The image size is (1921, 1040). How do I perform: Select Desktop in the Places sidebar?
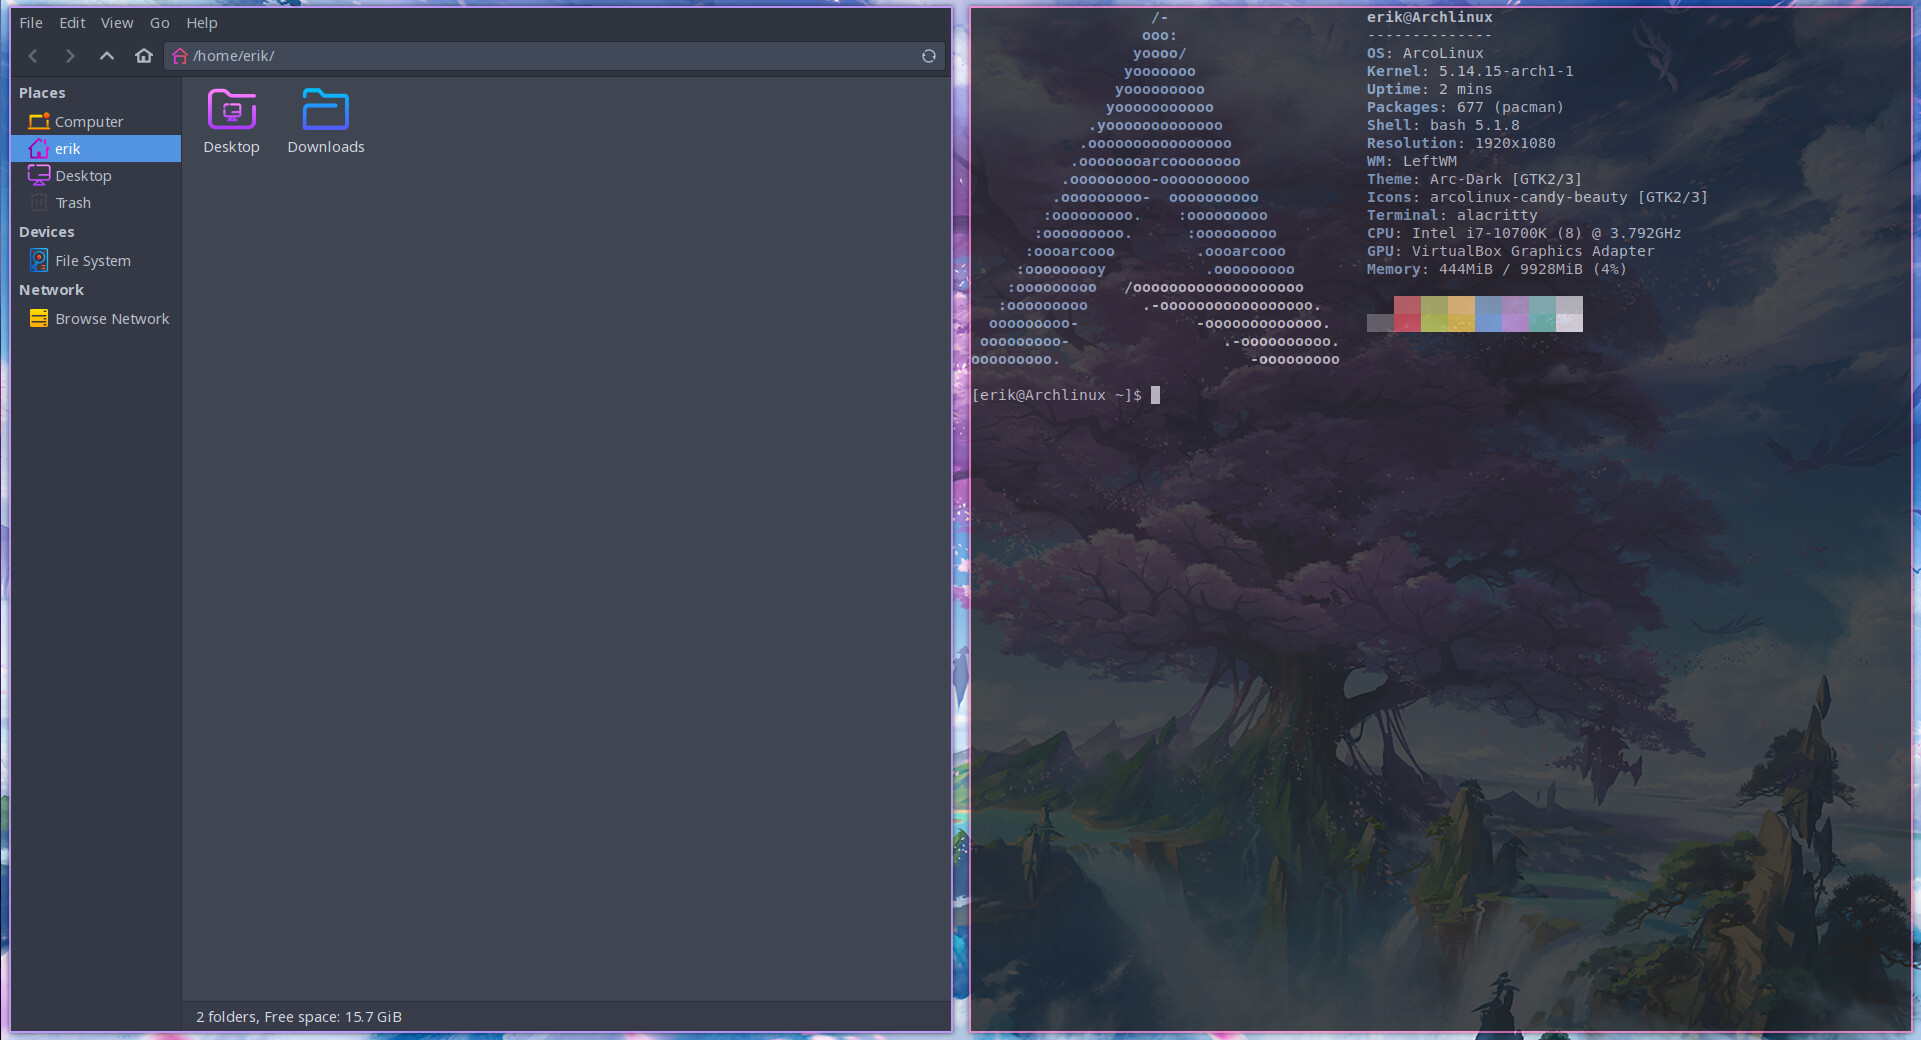click(83, 175)
